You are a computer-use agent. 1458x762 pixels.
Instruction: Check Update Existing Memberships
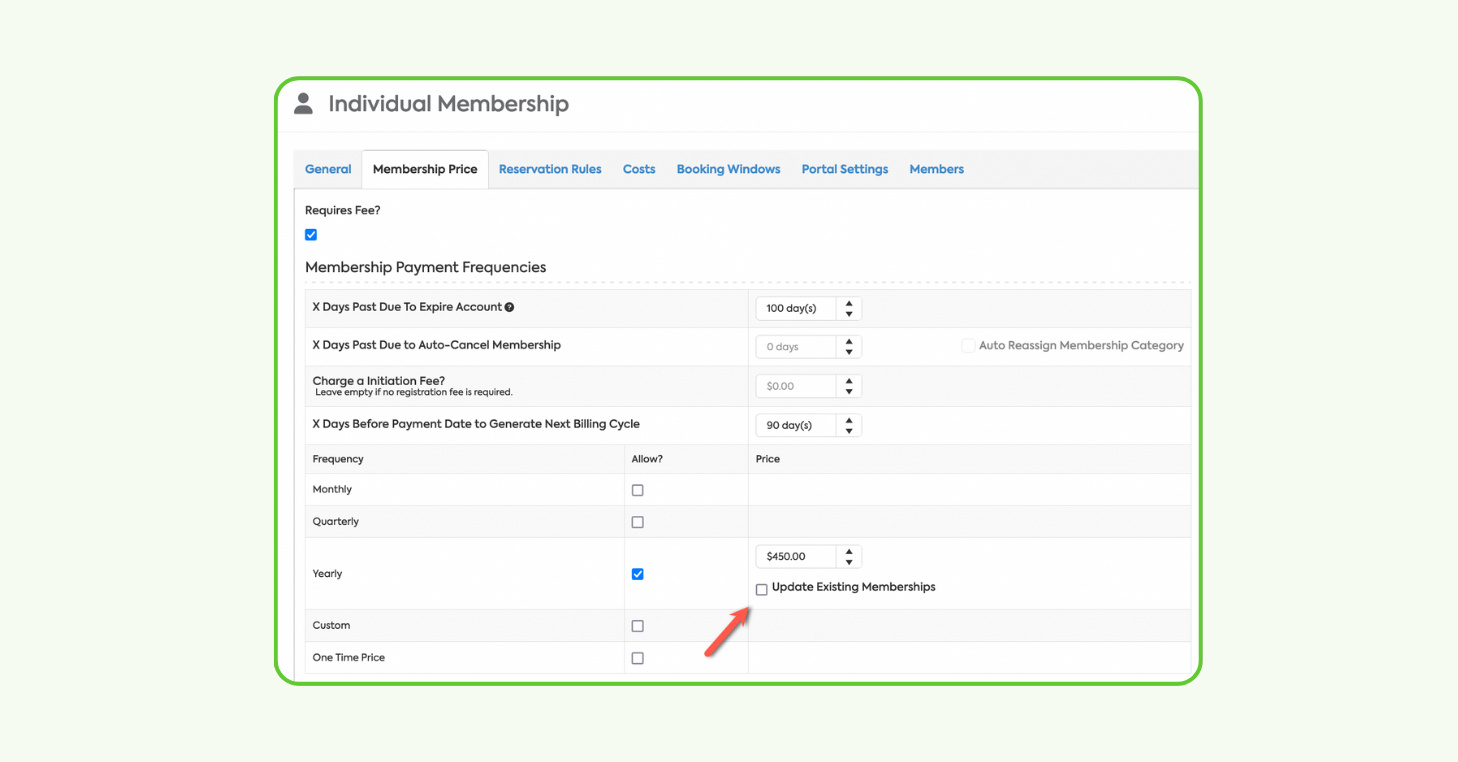click(x=761, y=589)
